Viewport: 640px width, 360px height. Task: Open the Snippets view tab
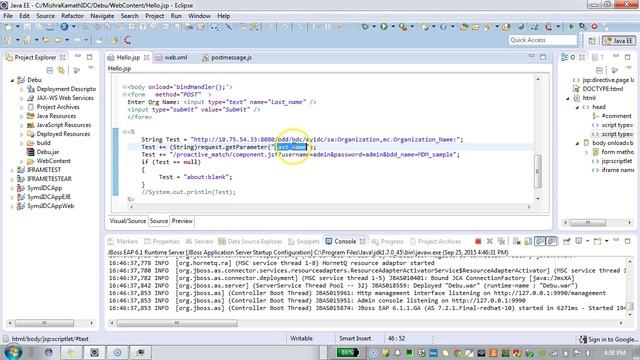click(x=304, y=241)
